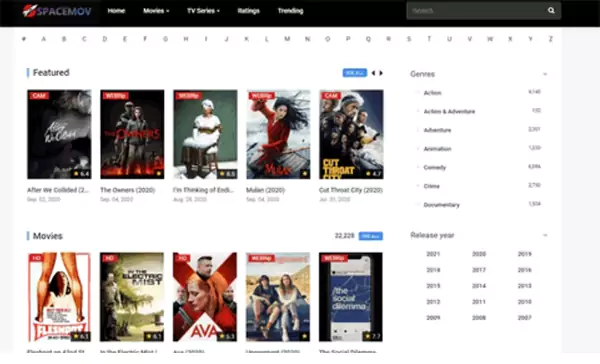Go to previous featured slide arrow
Screen dimensions: 600x364
373,73
